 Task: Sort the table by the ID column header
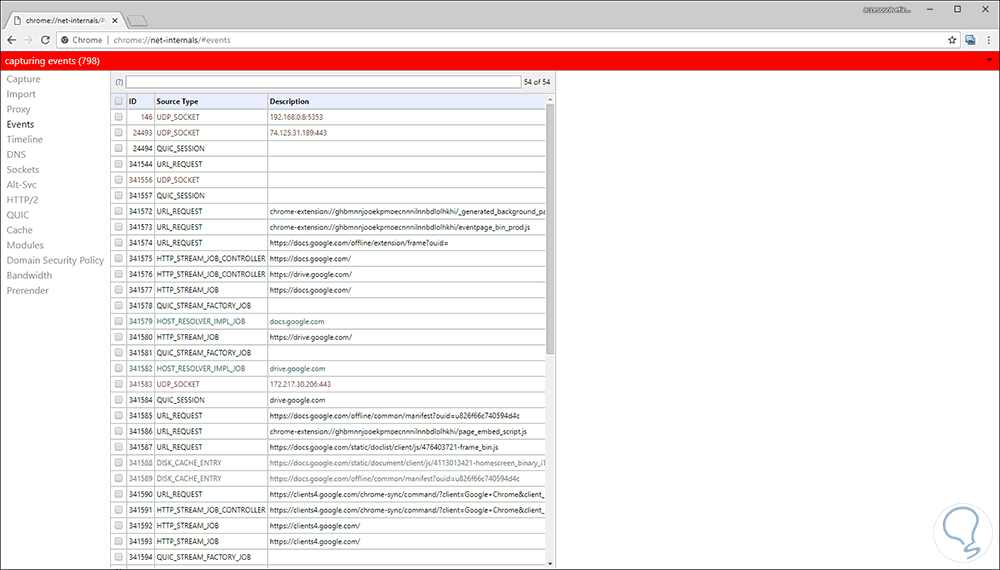(133, 101)
